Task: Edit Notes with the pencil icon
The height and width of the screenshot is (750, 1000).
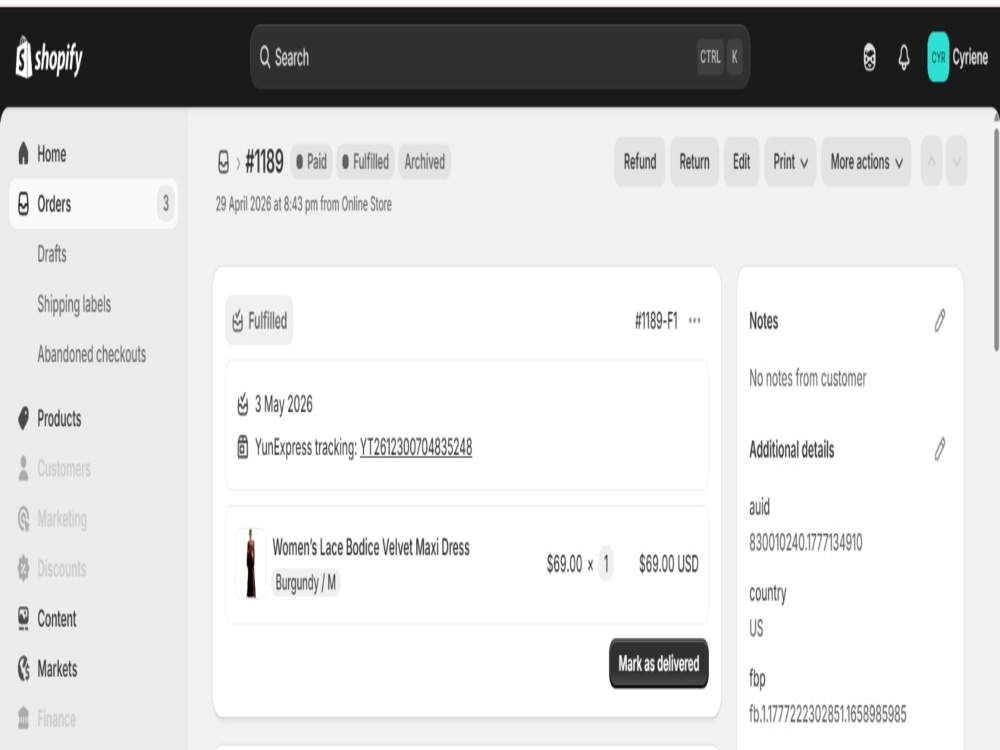Action: point(939,321)
